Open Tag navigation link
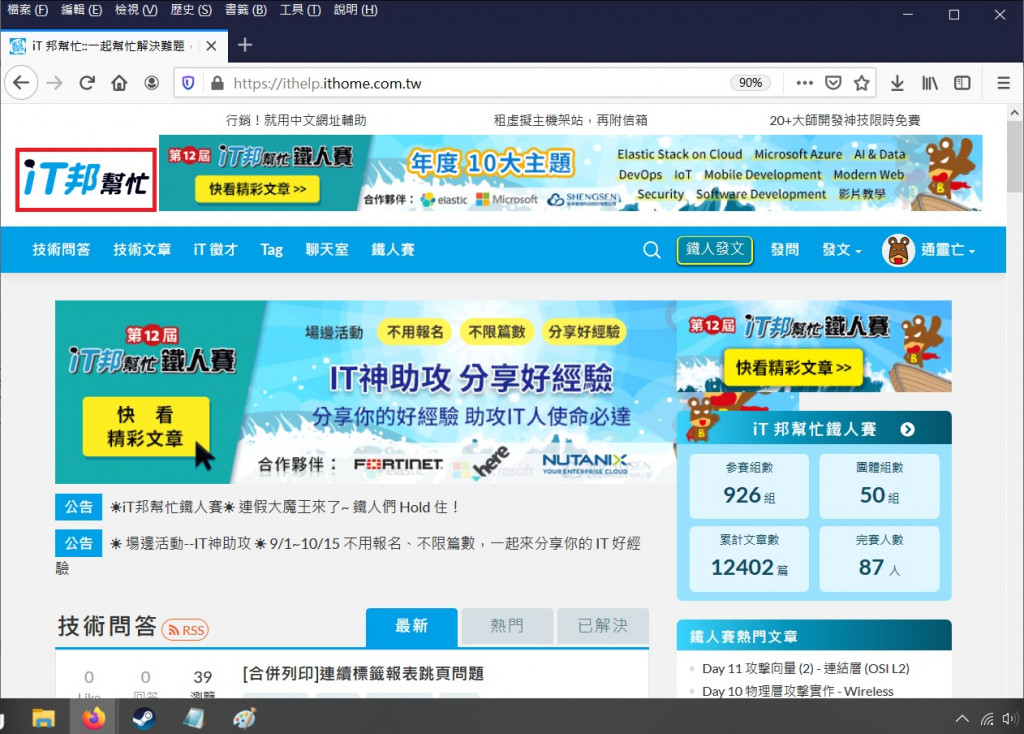This screenshot has height=734, width=1024. [271, 249]
